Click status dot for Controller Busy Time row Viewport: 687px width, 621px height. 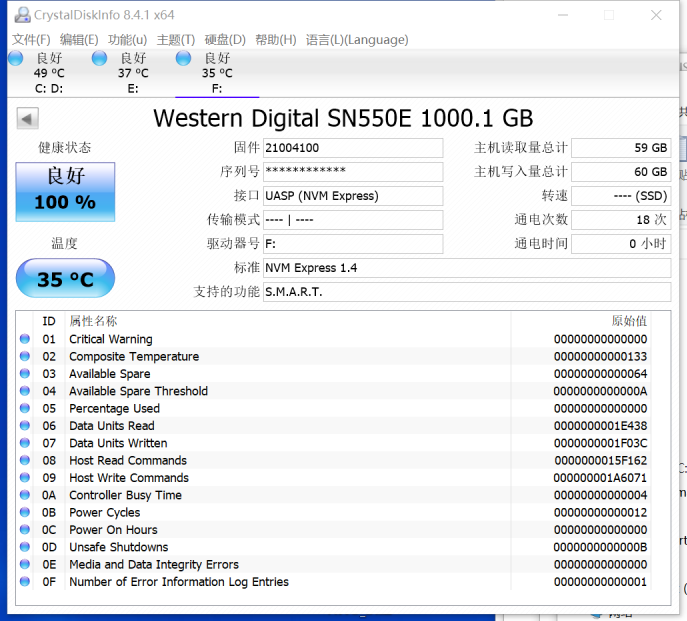tap(25, 495)
